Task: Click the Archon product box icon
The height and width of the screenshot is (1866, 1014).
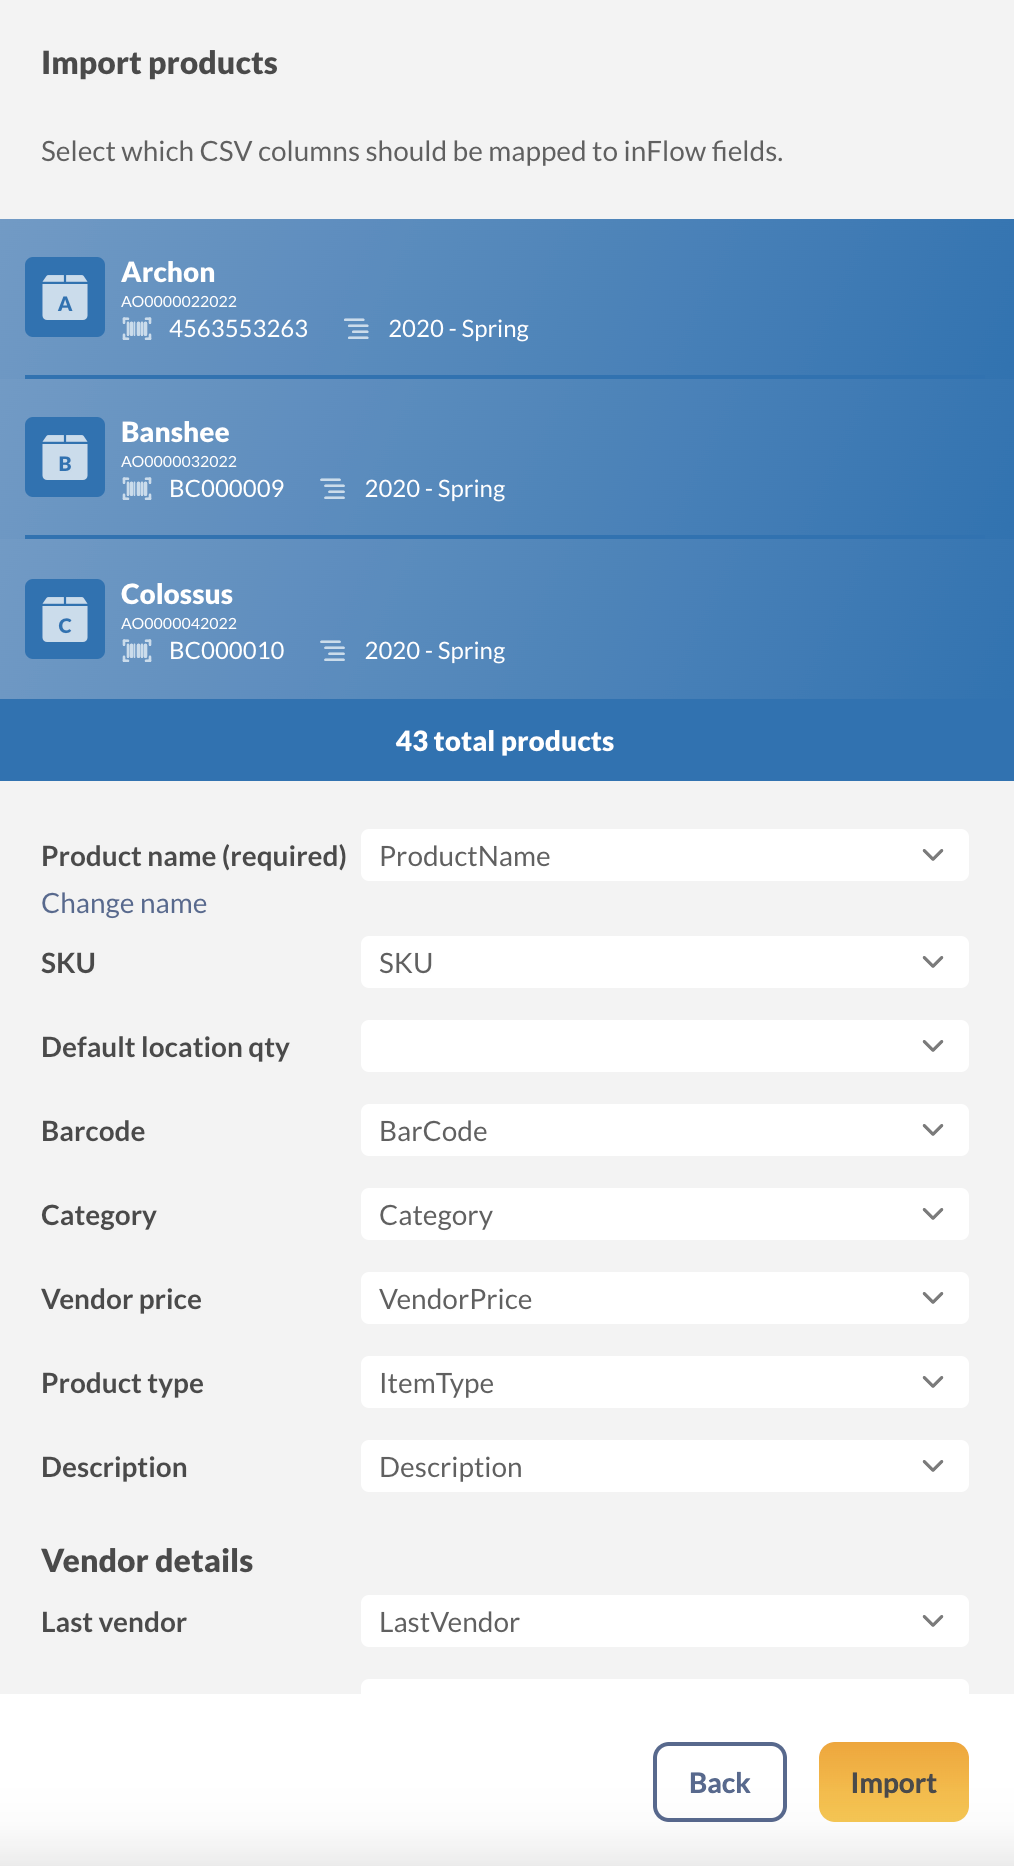Action: pyautogui.click(x=65, y=298)
